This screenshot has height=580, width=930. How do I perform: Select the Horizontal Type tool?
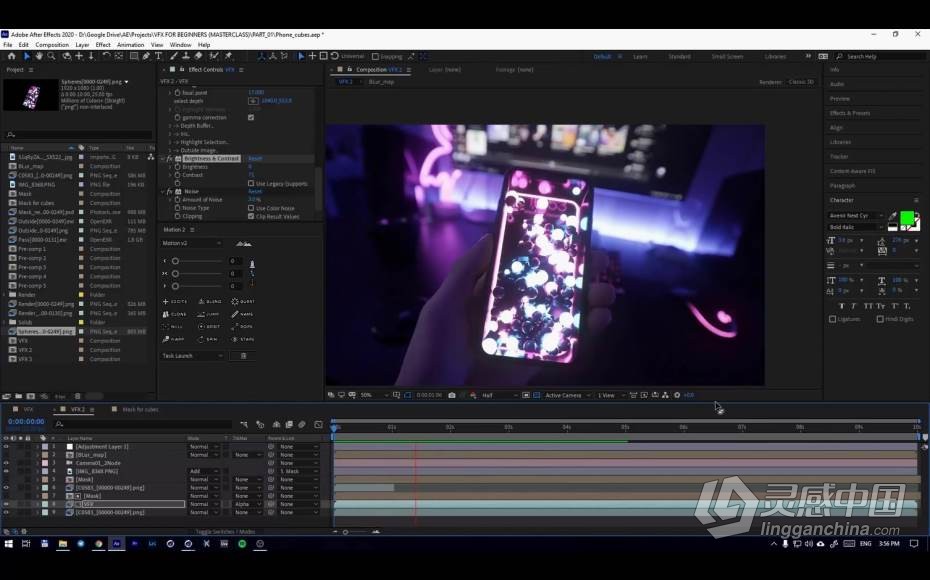pyautogui.click(x=158, y=56)
